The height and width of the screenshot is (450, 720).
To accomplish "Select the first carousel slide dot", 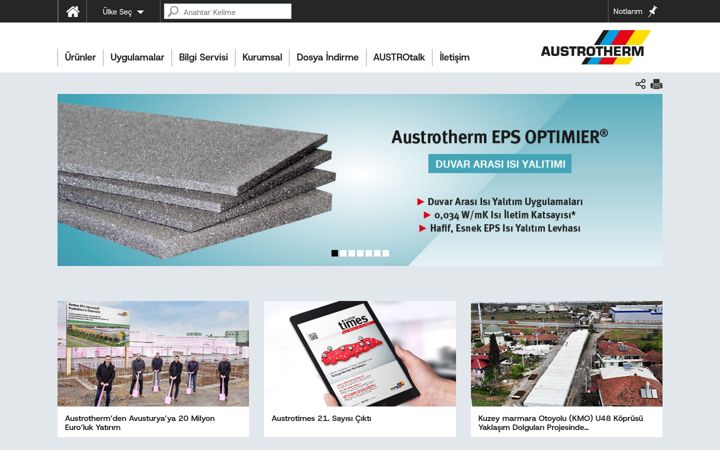I will 335,253.
